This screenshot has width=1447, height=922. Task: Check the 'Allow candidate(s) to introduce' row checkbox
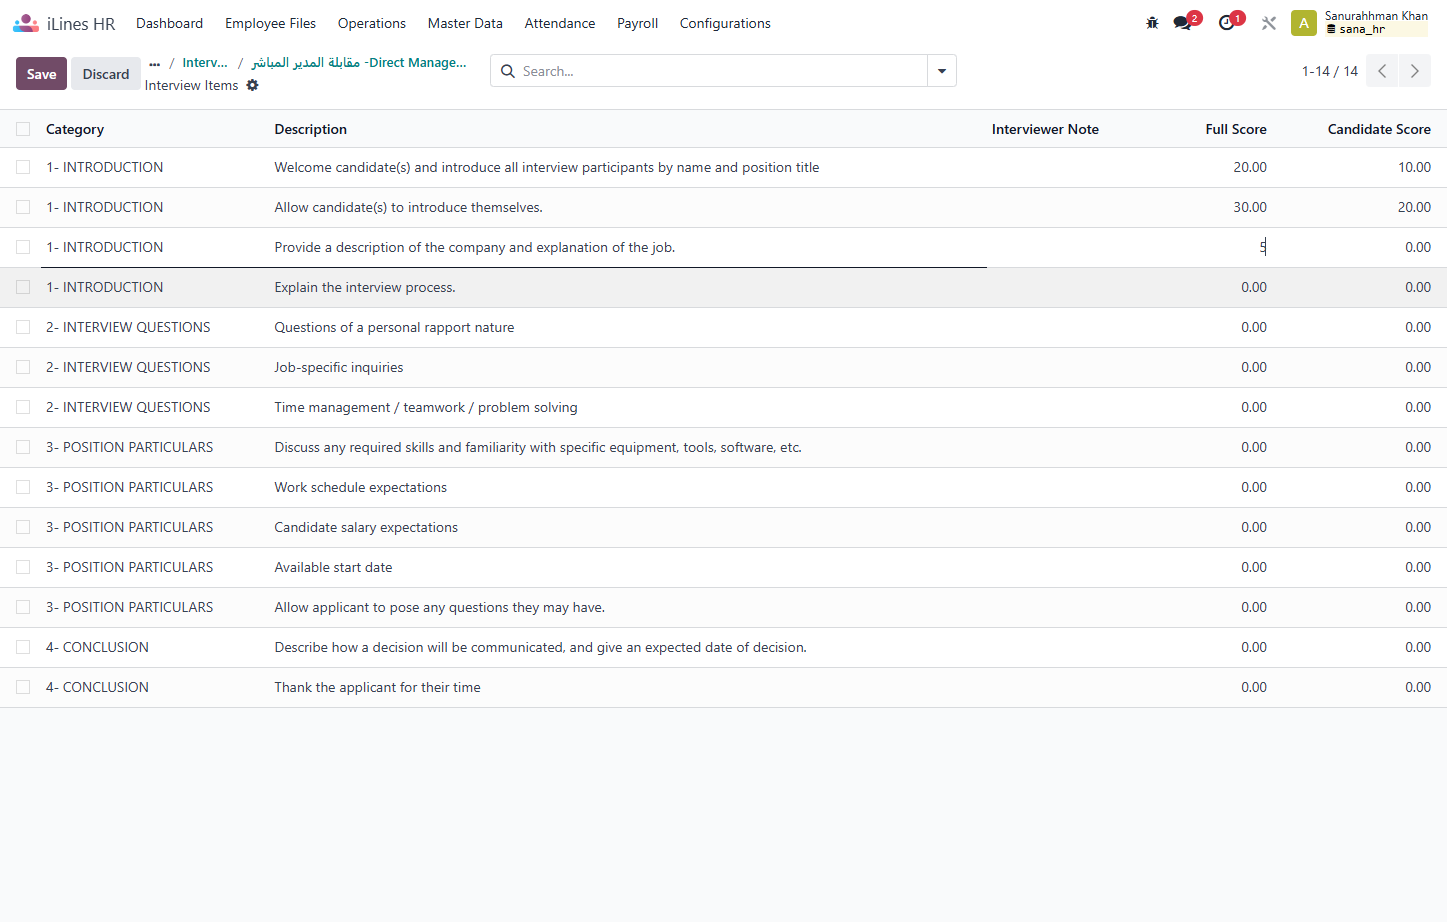coord(23,207)
